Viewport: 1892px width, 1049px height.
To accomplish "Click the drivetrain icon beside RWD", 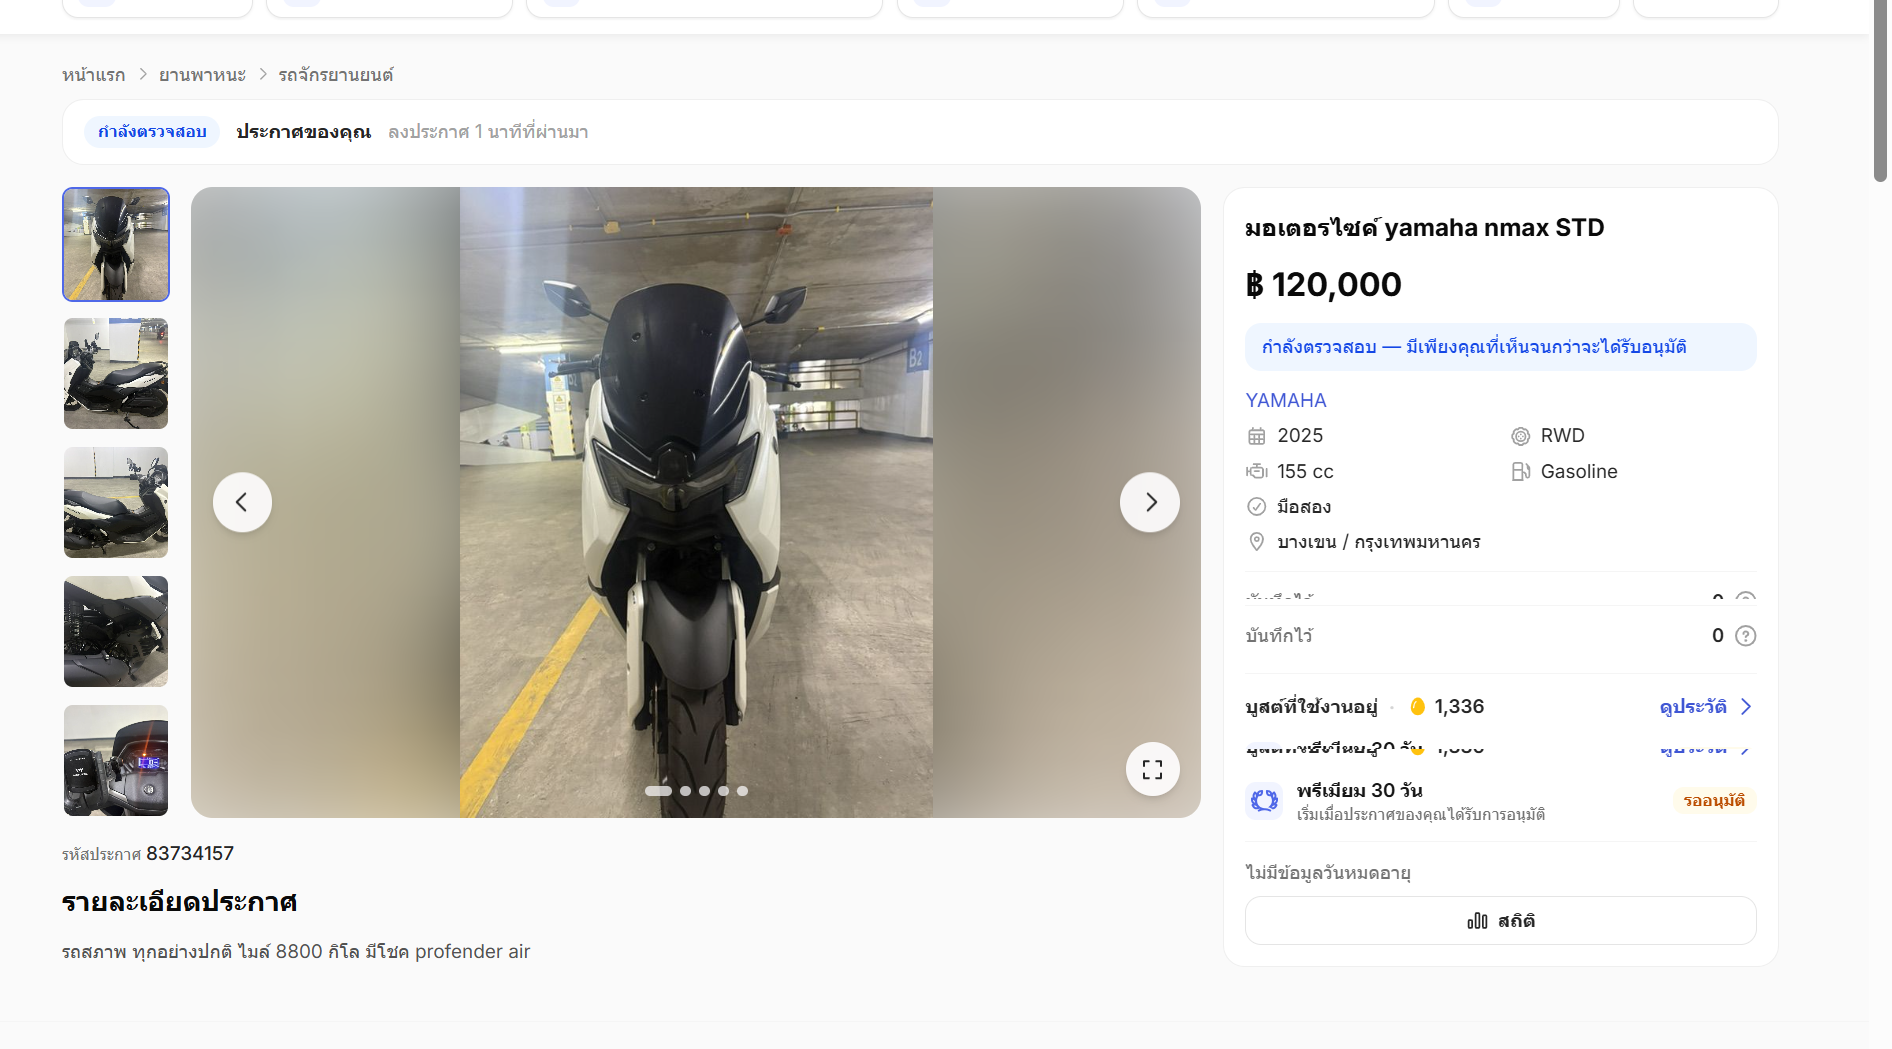I will click(1521, 436).
